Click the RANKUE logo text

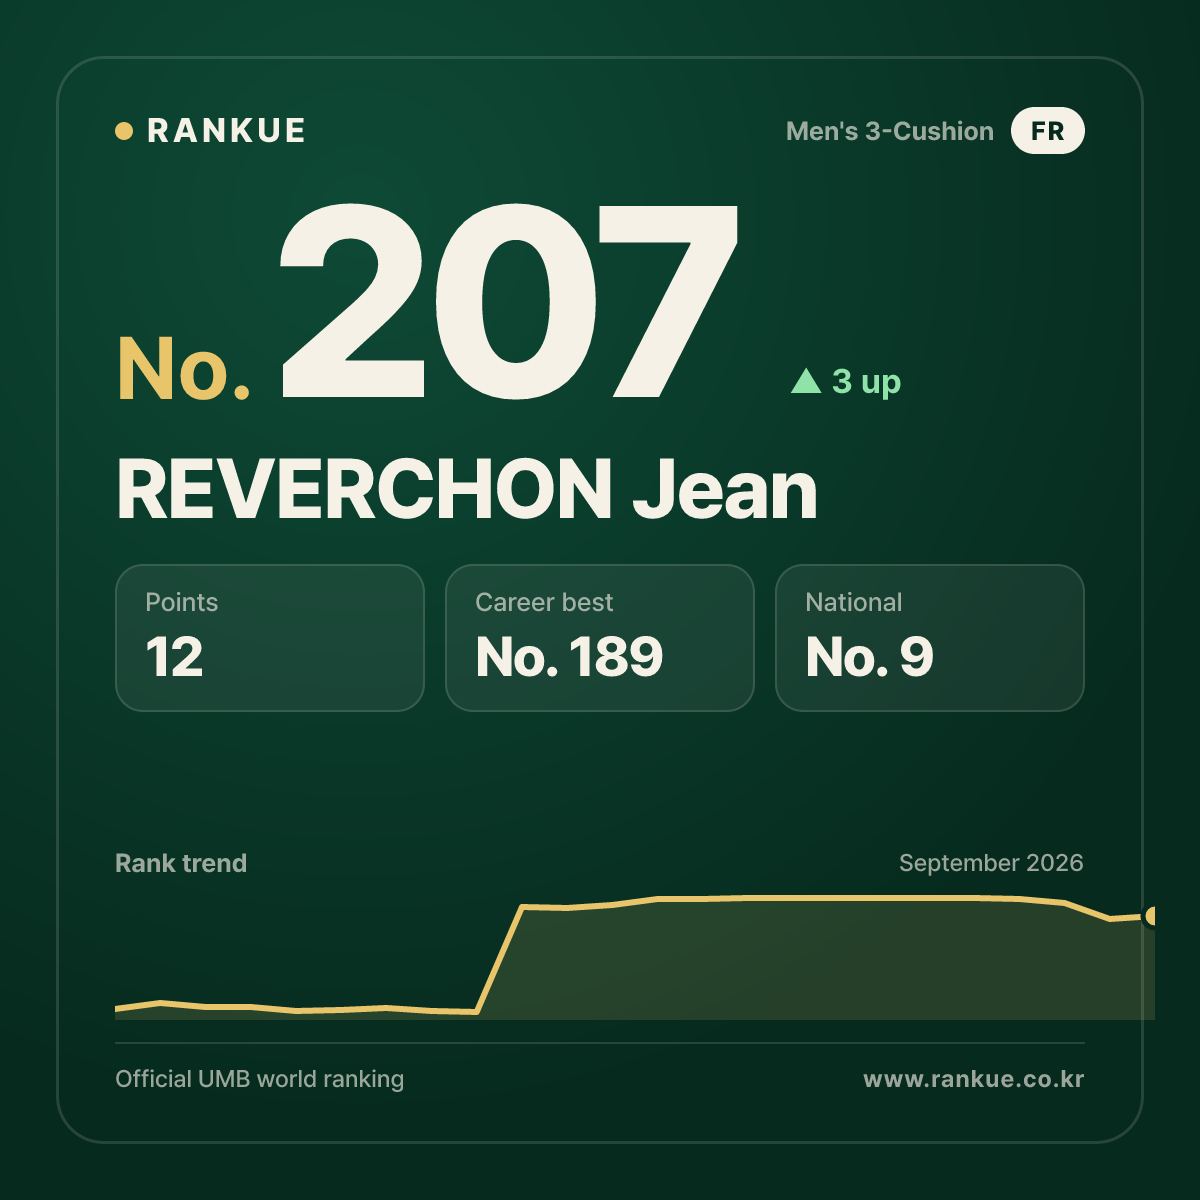(x=226, y=131)
